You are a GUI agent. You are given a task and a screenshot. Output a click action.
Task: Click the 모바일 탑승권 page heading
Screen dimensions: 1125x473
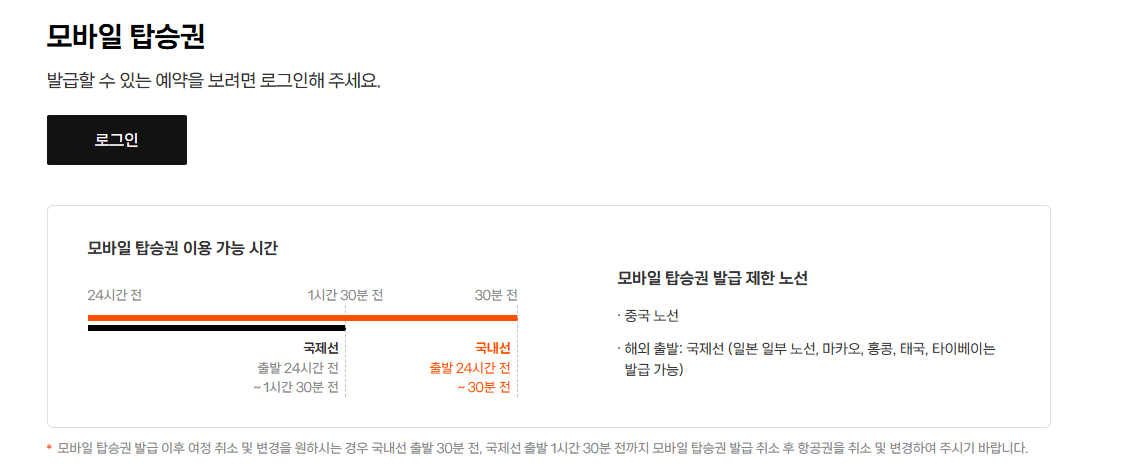click(x=126, y=37)
